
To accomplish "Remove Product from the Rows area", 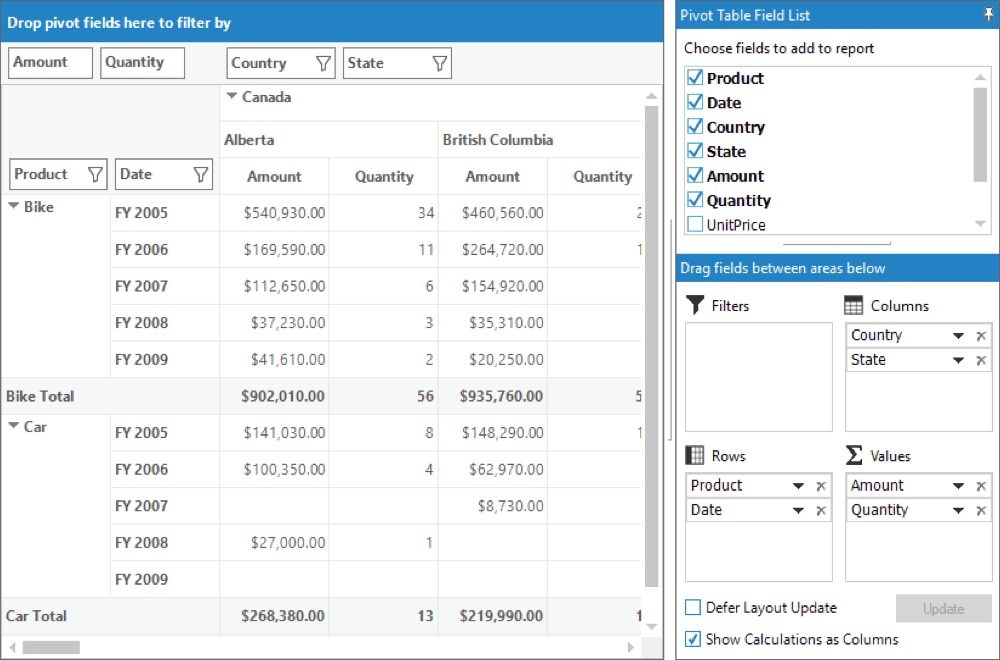I will pos(821,486).
